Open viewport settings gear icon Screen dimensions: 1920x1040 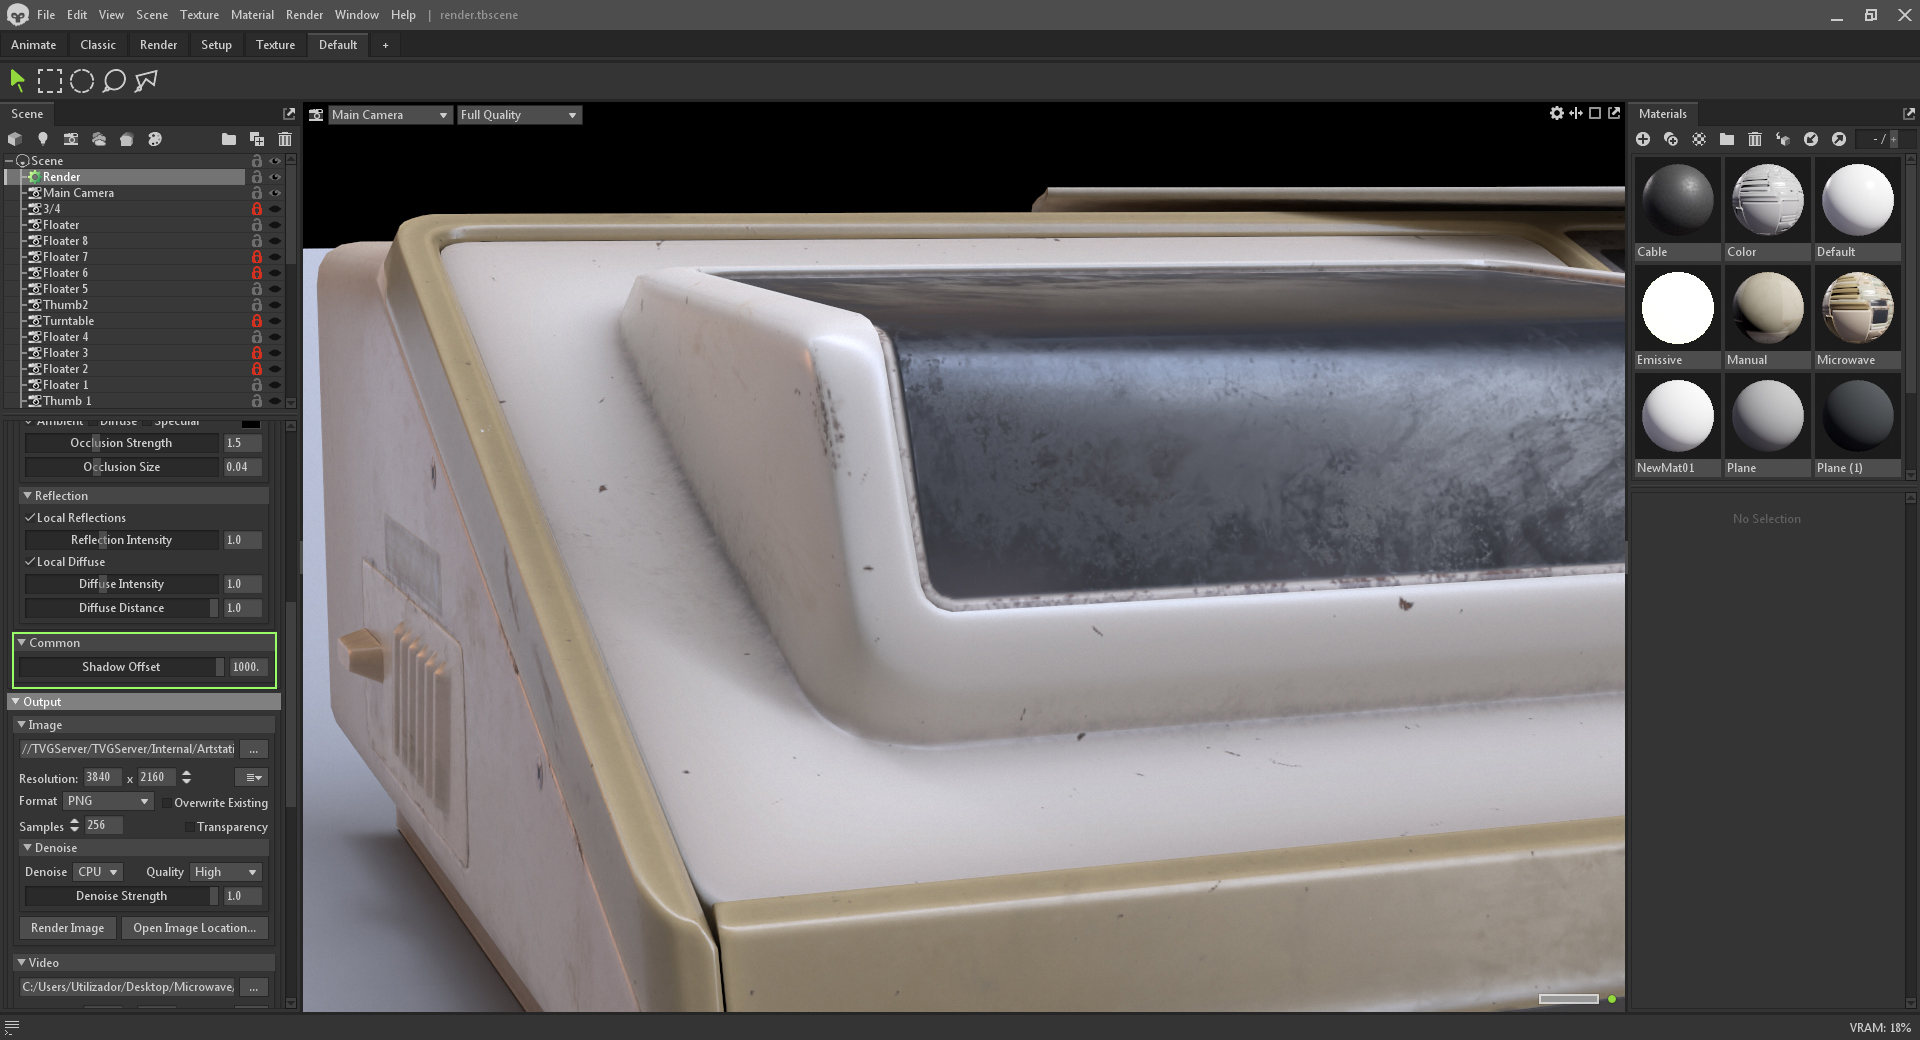[1556, 114]
